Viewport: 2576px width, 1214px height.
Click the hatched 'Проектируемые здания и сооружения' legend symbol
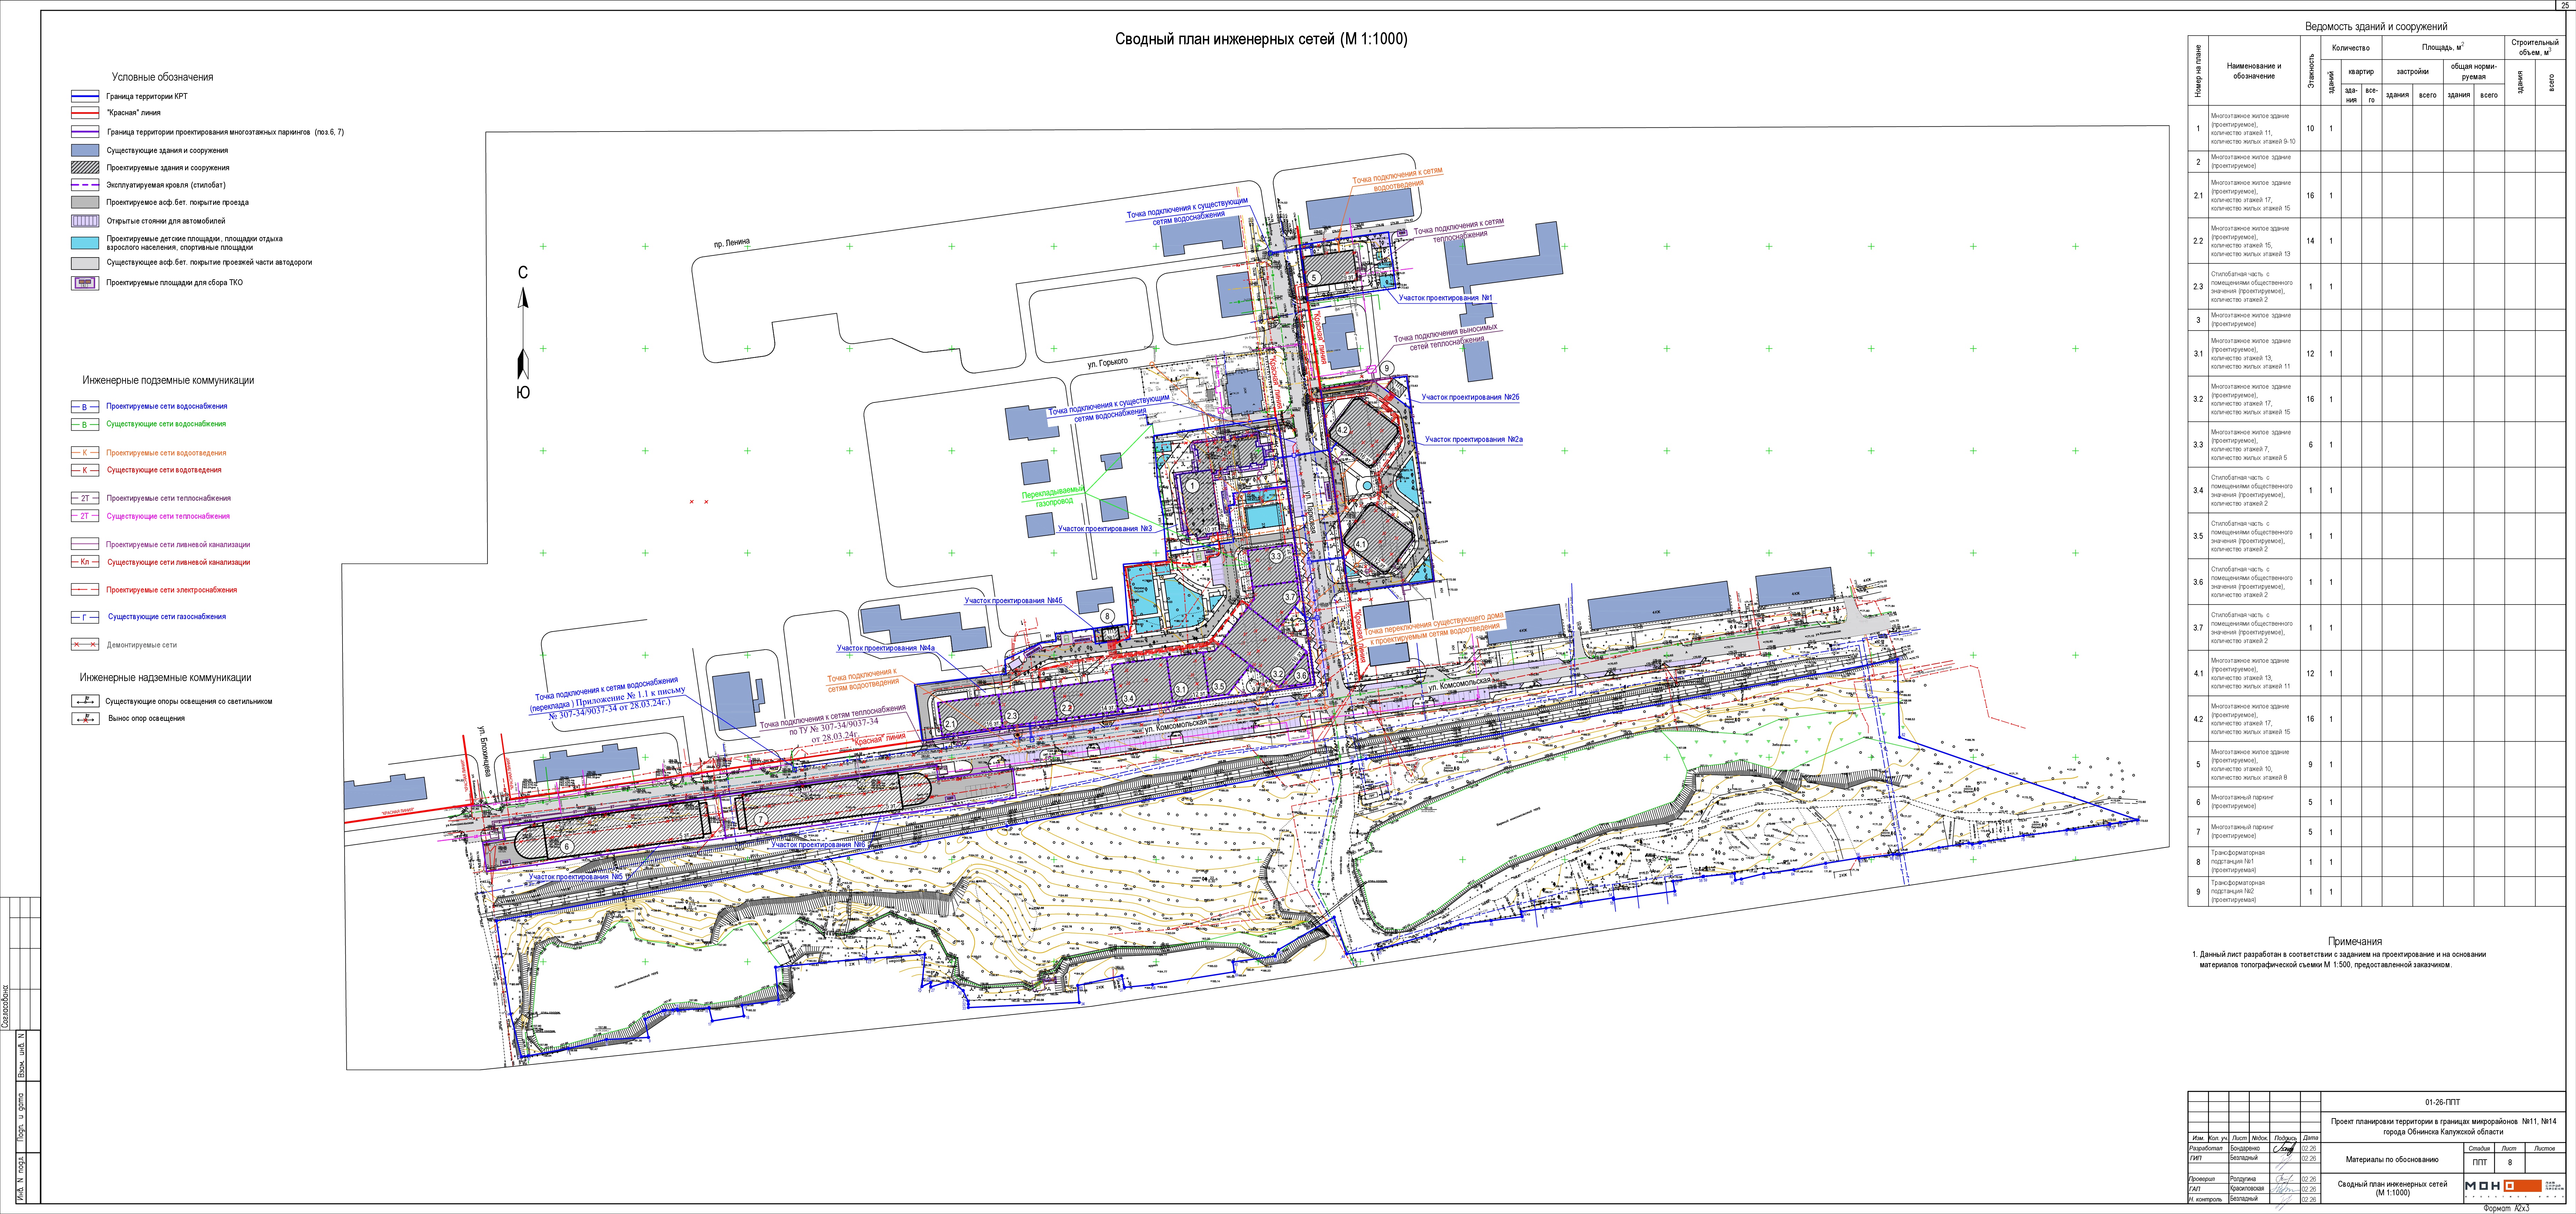(85, 168)
